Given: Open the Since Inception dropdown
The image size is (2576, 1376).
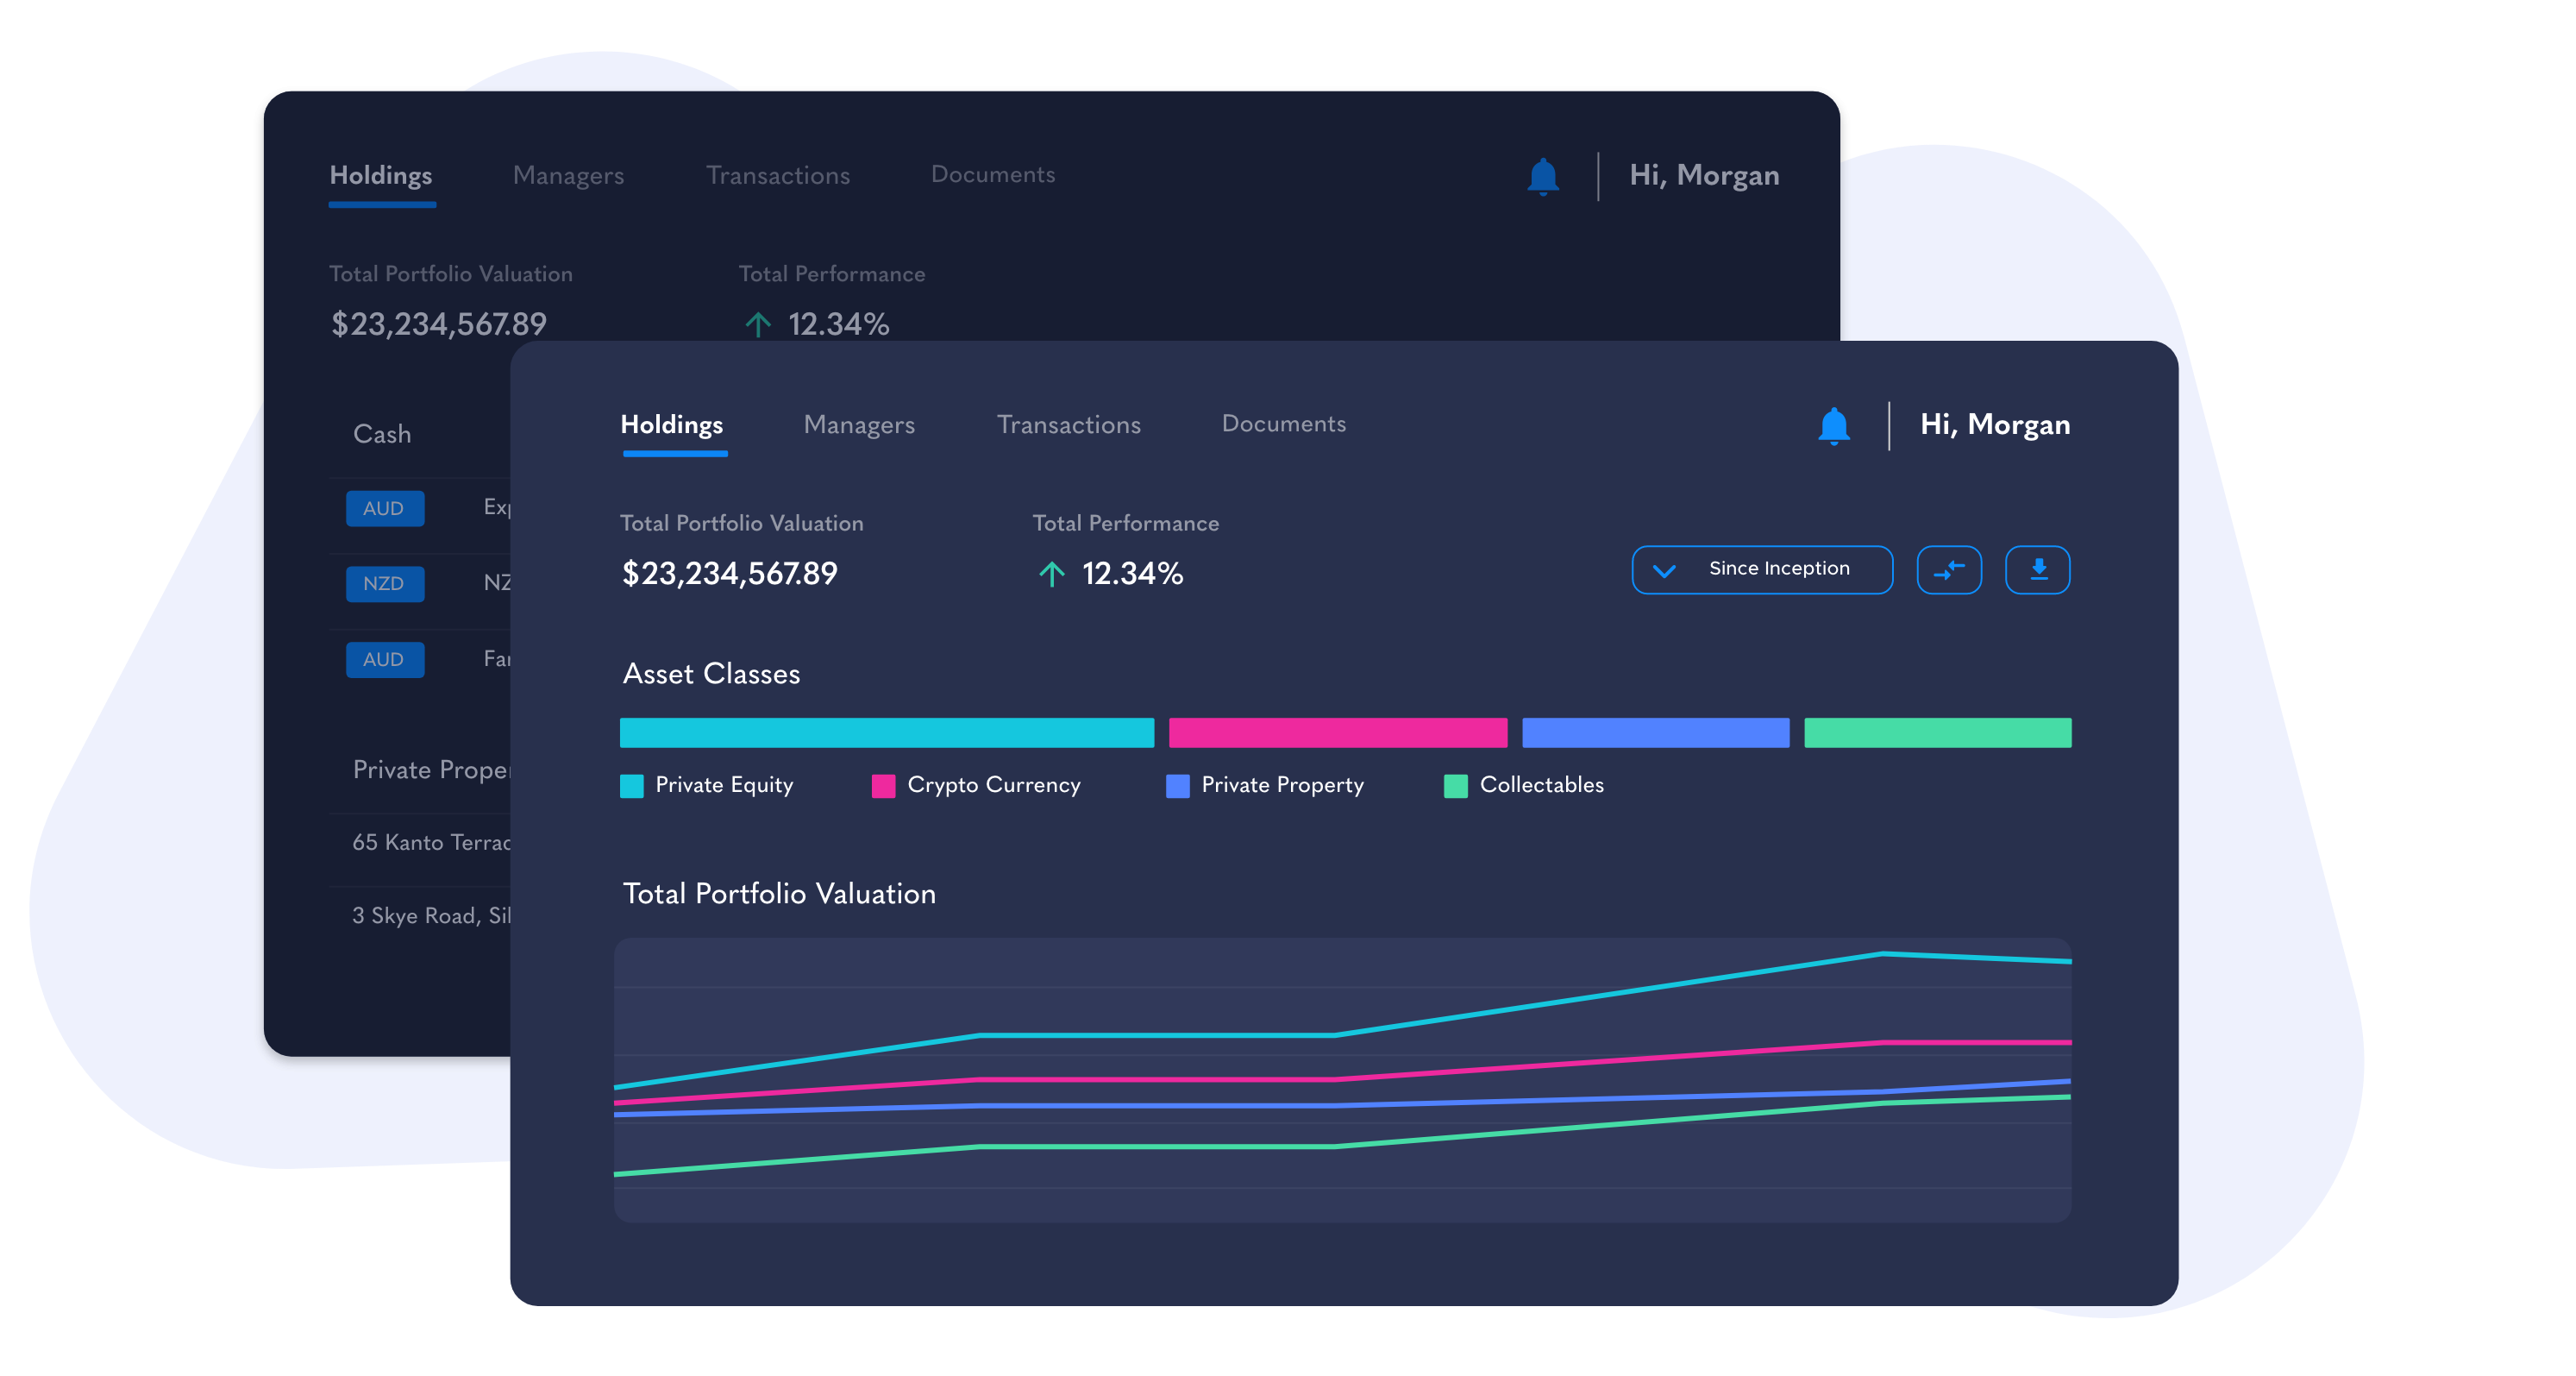Looking at the screenshot, I should tap(1778, 569).
